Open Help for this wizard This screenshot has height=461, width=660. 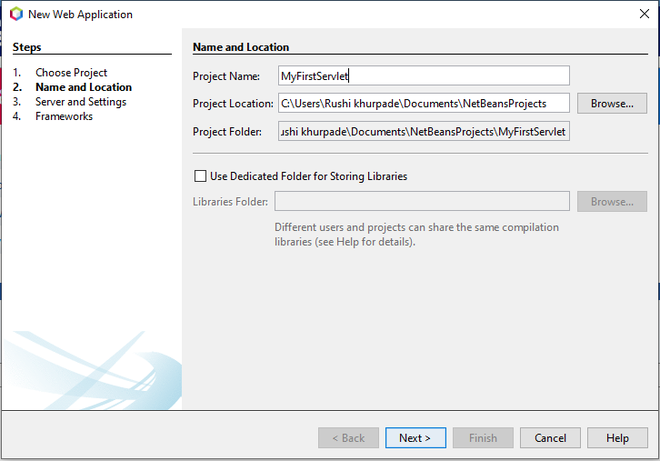coord(617,438)
